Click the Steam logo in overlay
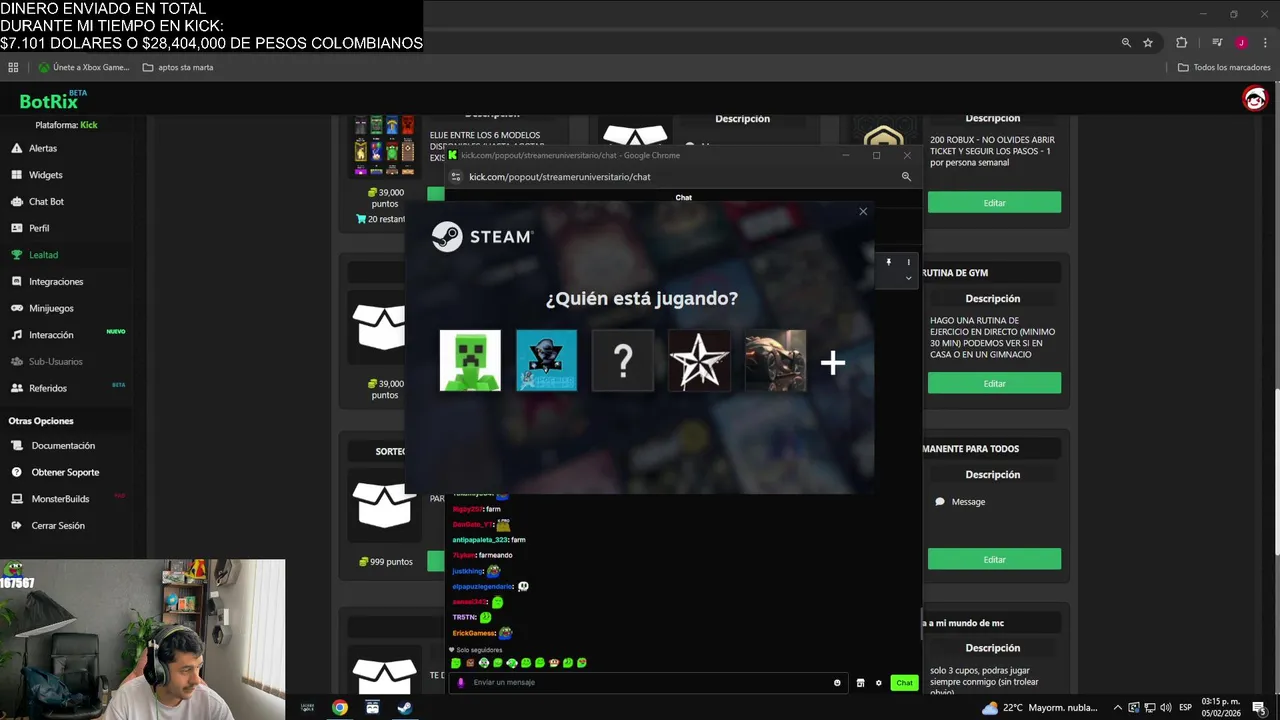 482,237
